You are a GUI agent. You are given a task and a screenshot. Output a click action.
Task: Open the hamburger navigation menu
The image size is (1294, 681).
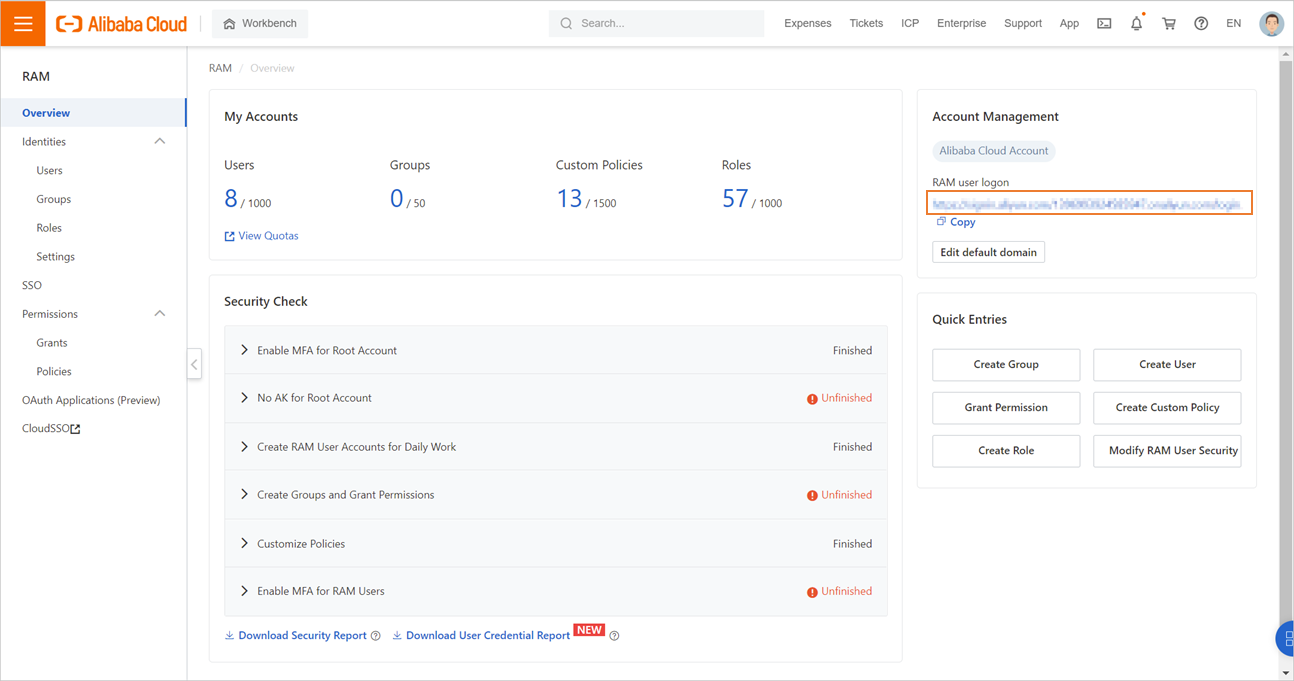tap(23, 23)
